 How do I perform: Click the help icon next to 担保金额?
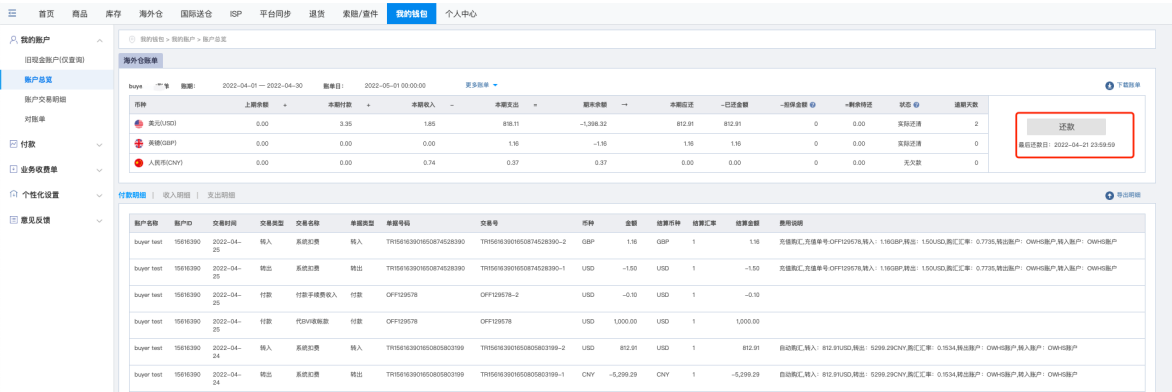click(812, 105)
